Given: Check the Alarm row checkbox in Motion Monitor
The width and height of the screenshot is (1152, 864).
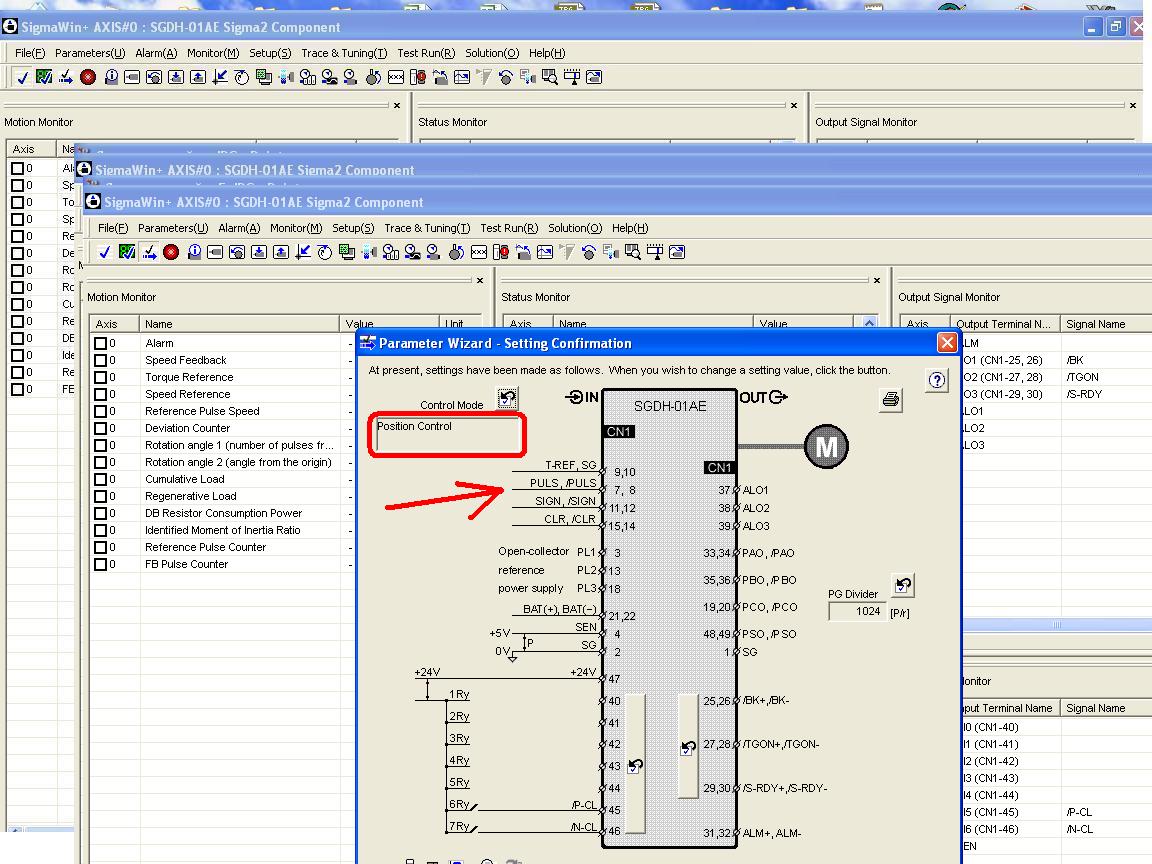Looking at the screenshot, I should (x=101, y=343).
